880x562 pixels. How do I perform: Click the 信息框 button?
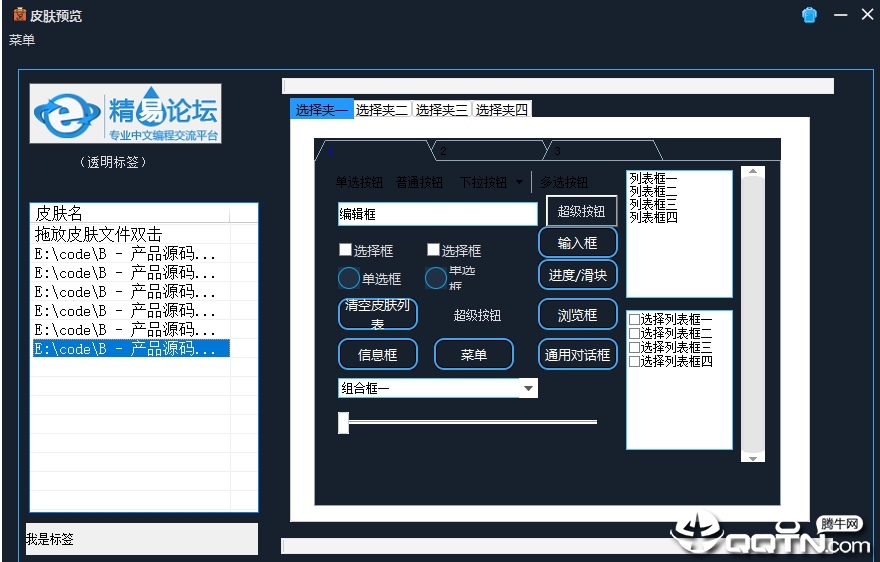coord(378,355)
